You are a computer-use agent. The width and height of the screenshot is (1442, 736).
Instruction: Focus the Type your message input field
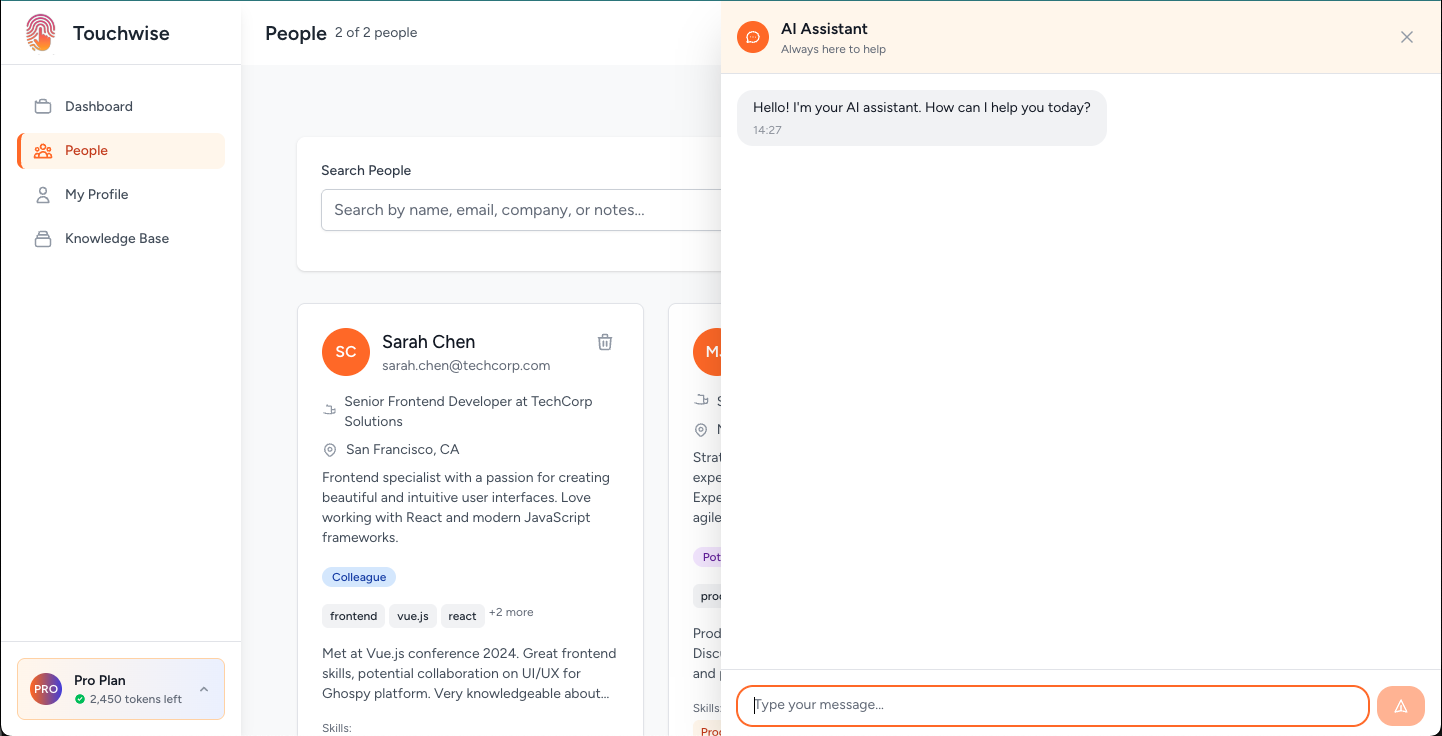[1052, 705]
